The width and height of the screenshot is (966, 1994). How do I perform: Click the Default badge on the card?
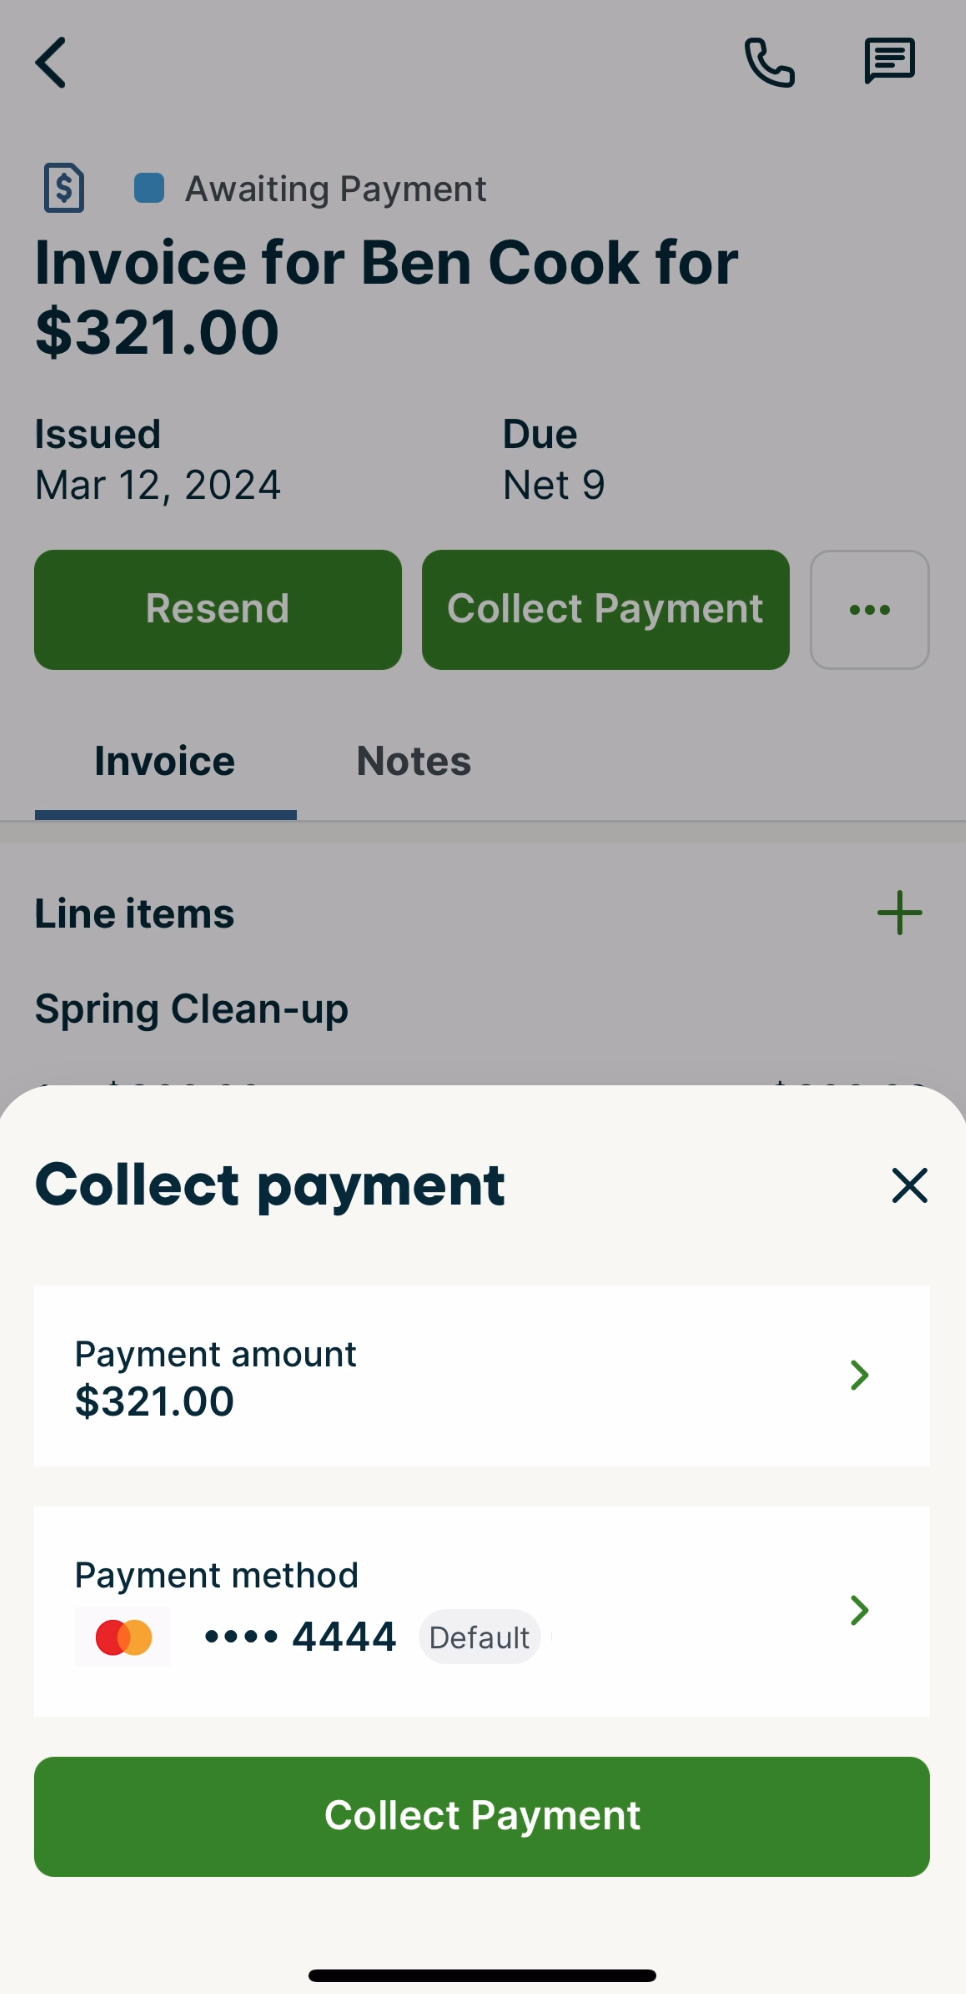[x=479, y=1637]
